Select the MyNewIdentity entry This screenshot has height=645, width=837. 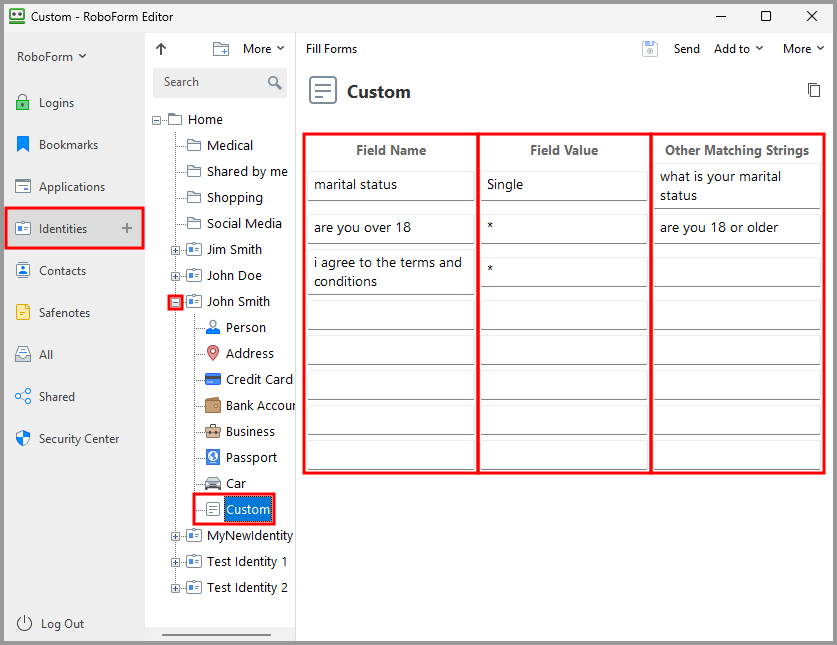coord(240,536)
